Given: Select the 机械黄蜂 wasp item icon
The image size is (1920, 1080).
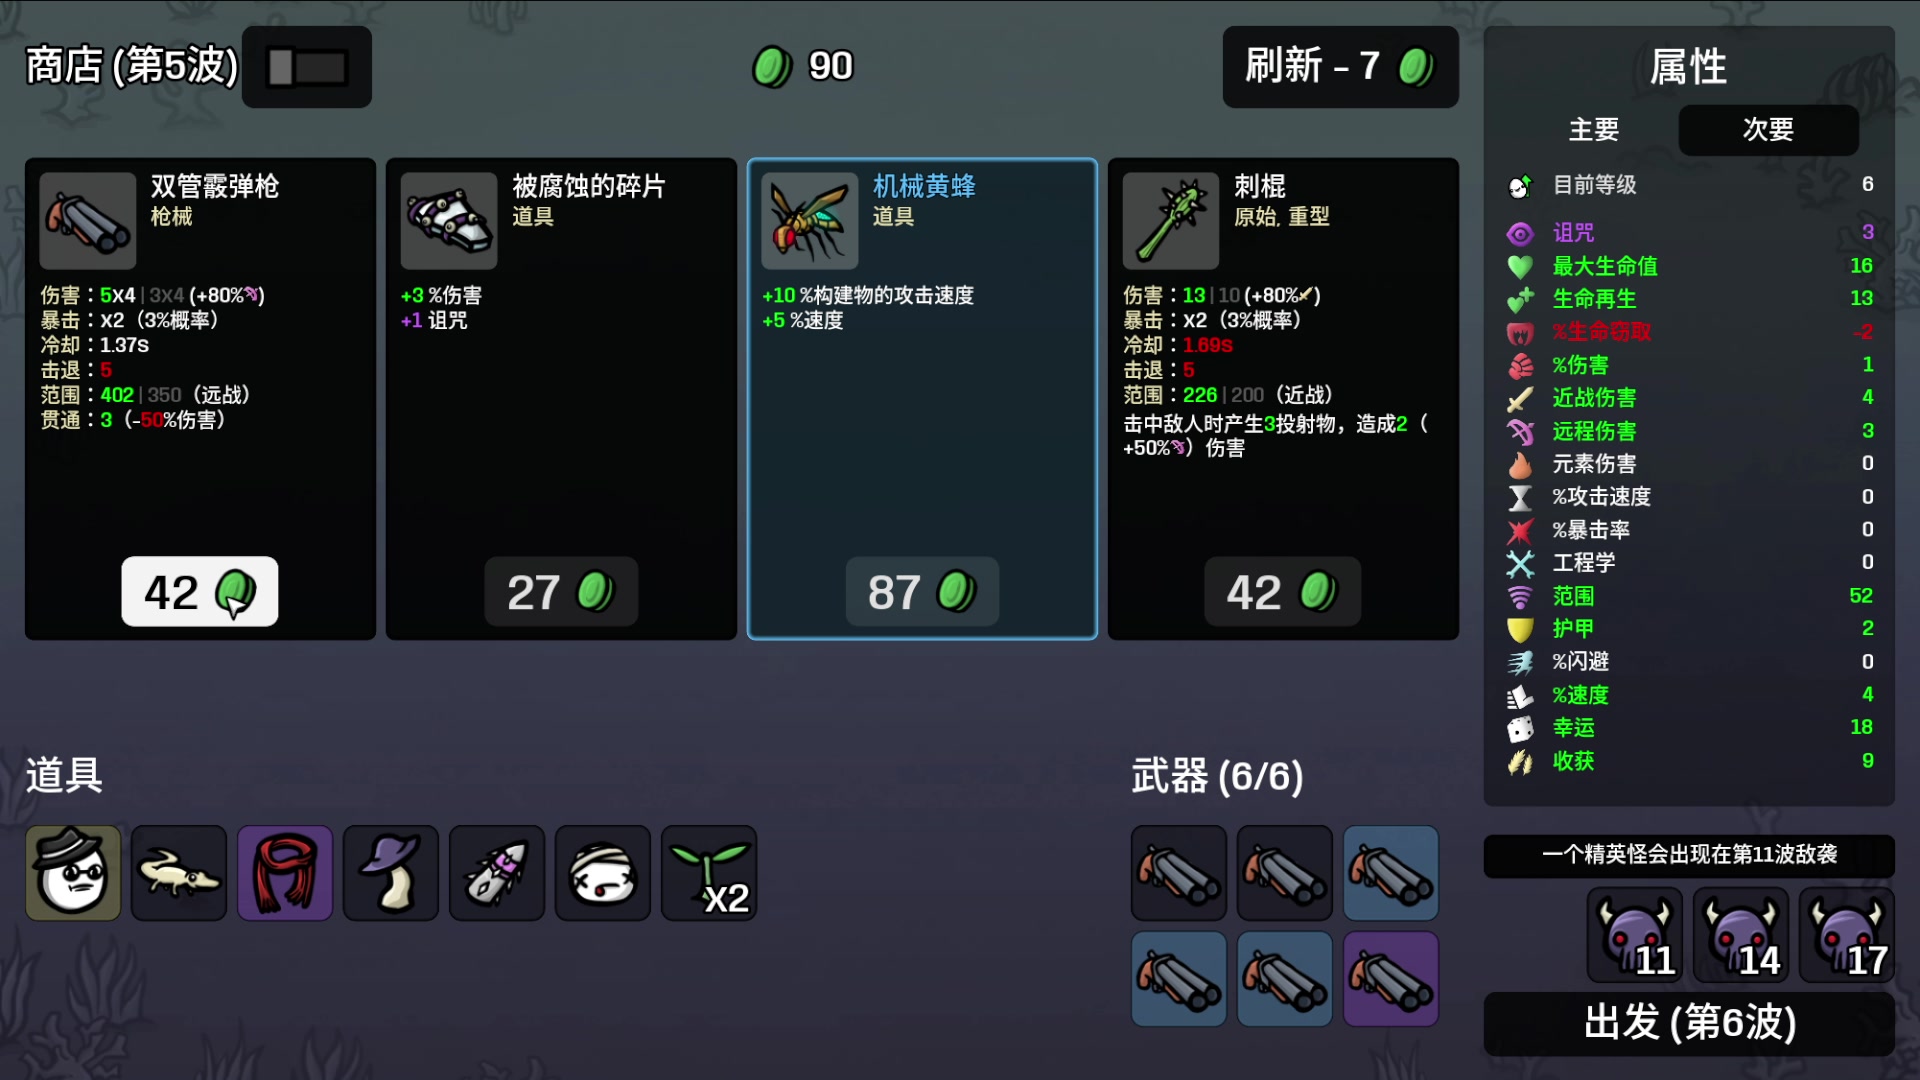Looking at the screenshot, I should 810,221.
